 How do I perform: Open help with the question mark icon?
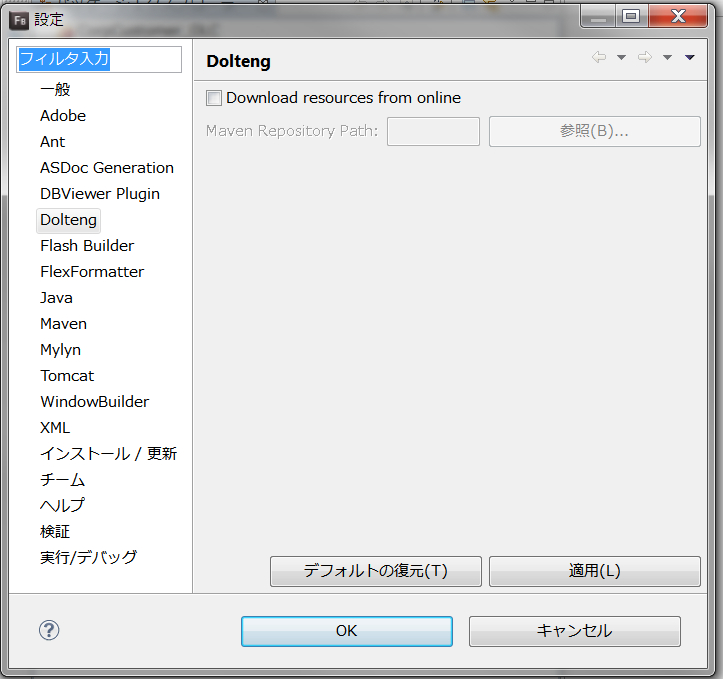[49, 630]
